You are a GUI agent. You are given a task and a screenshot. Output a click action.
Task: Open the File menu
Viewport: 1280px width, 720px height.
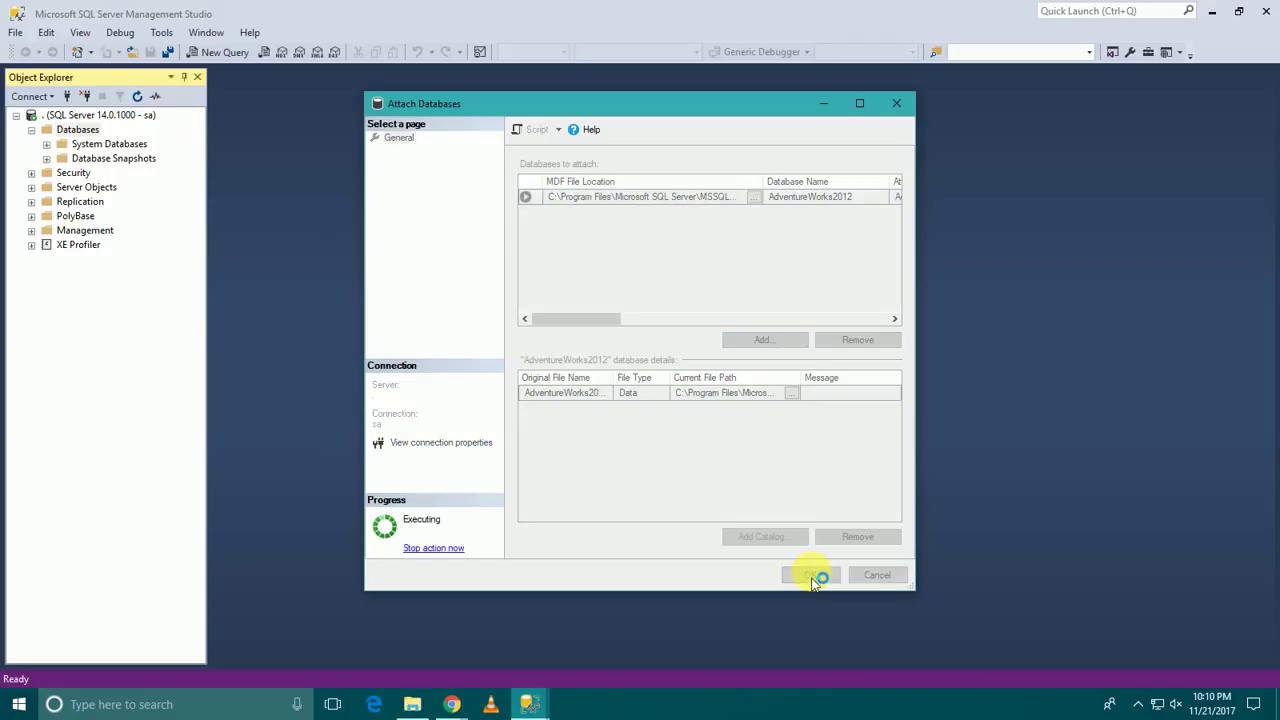click(15, 32)
